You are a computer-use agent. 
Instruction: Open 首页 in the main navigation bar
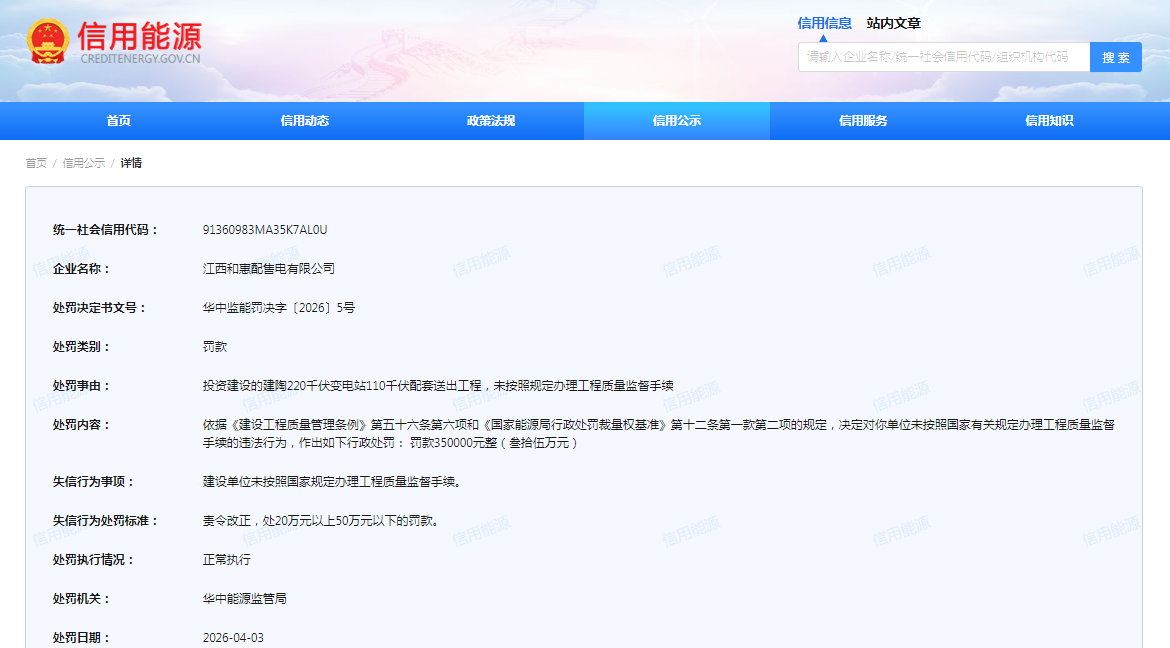(118, 121)
